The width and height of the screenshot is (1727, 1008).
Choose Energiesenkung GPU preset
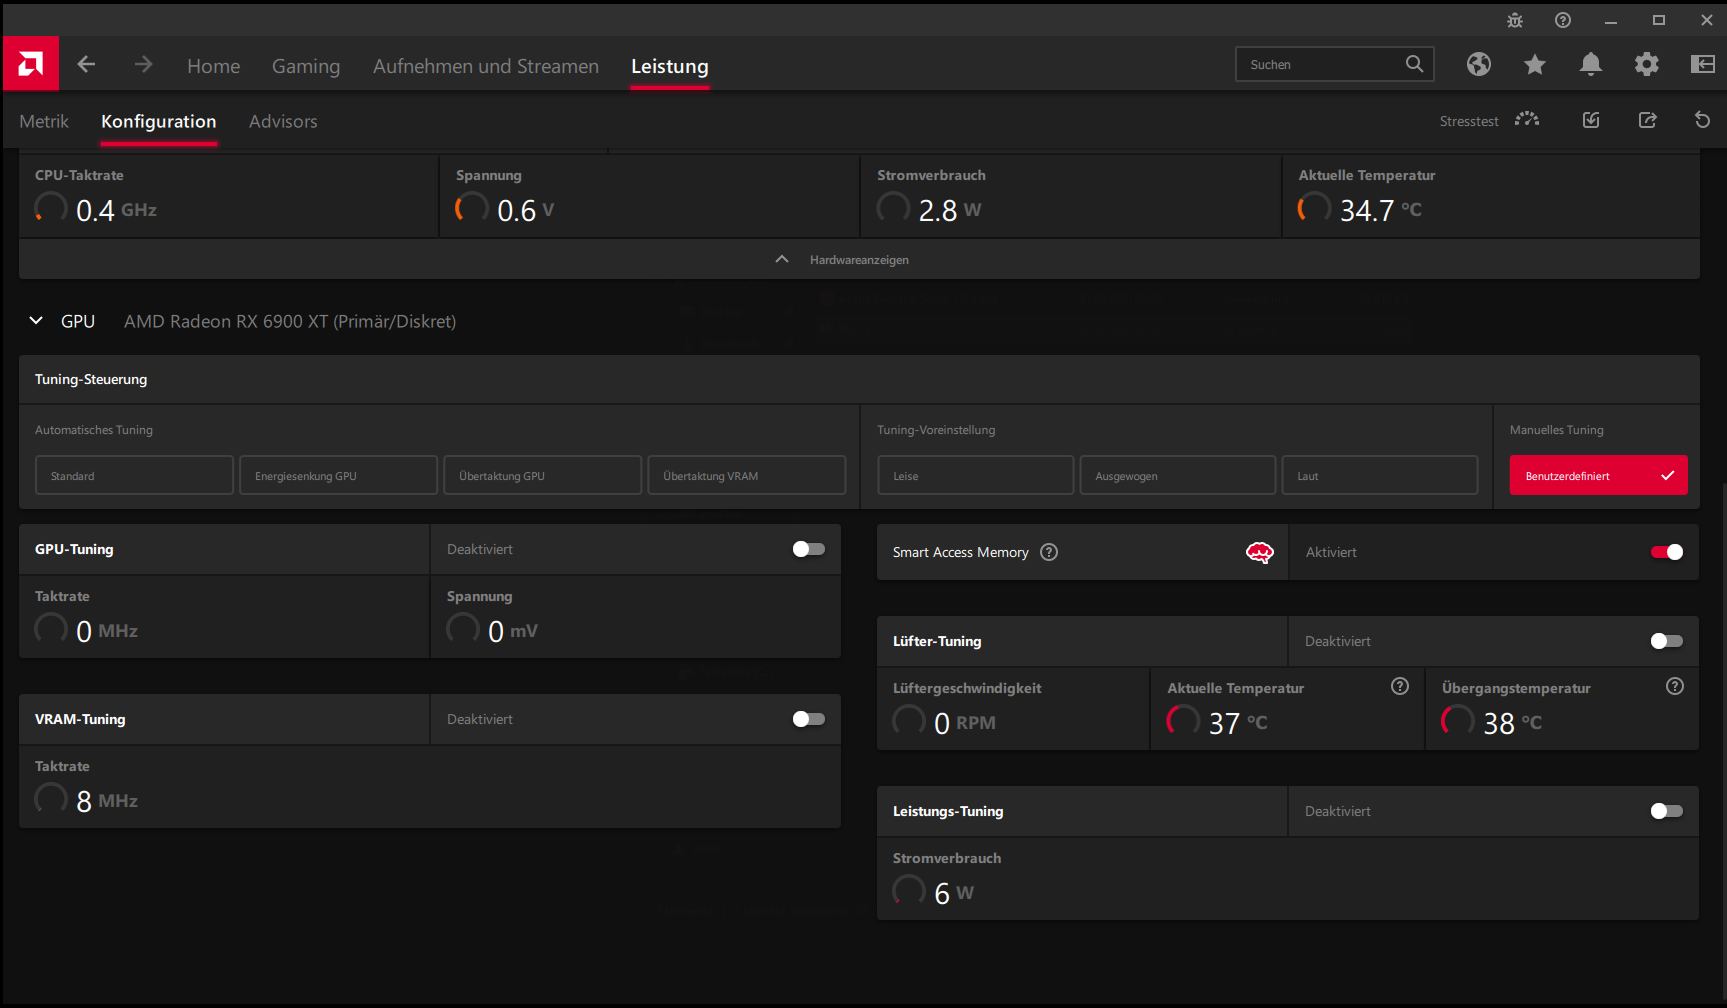point(339,475)
